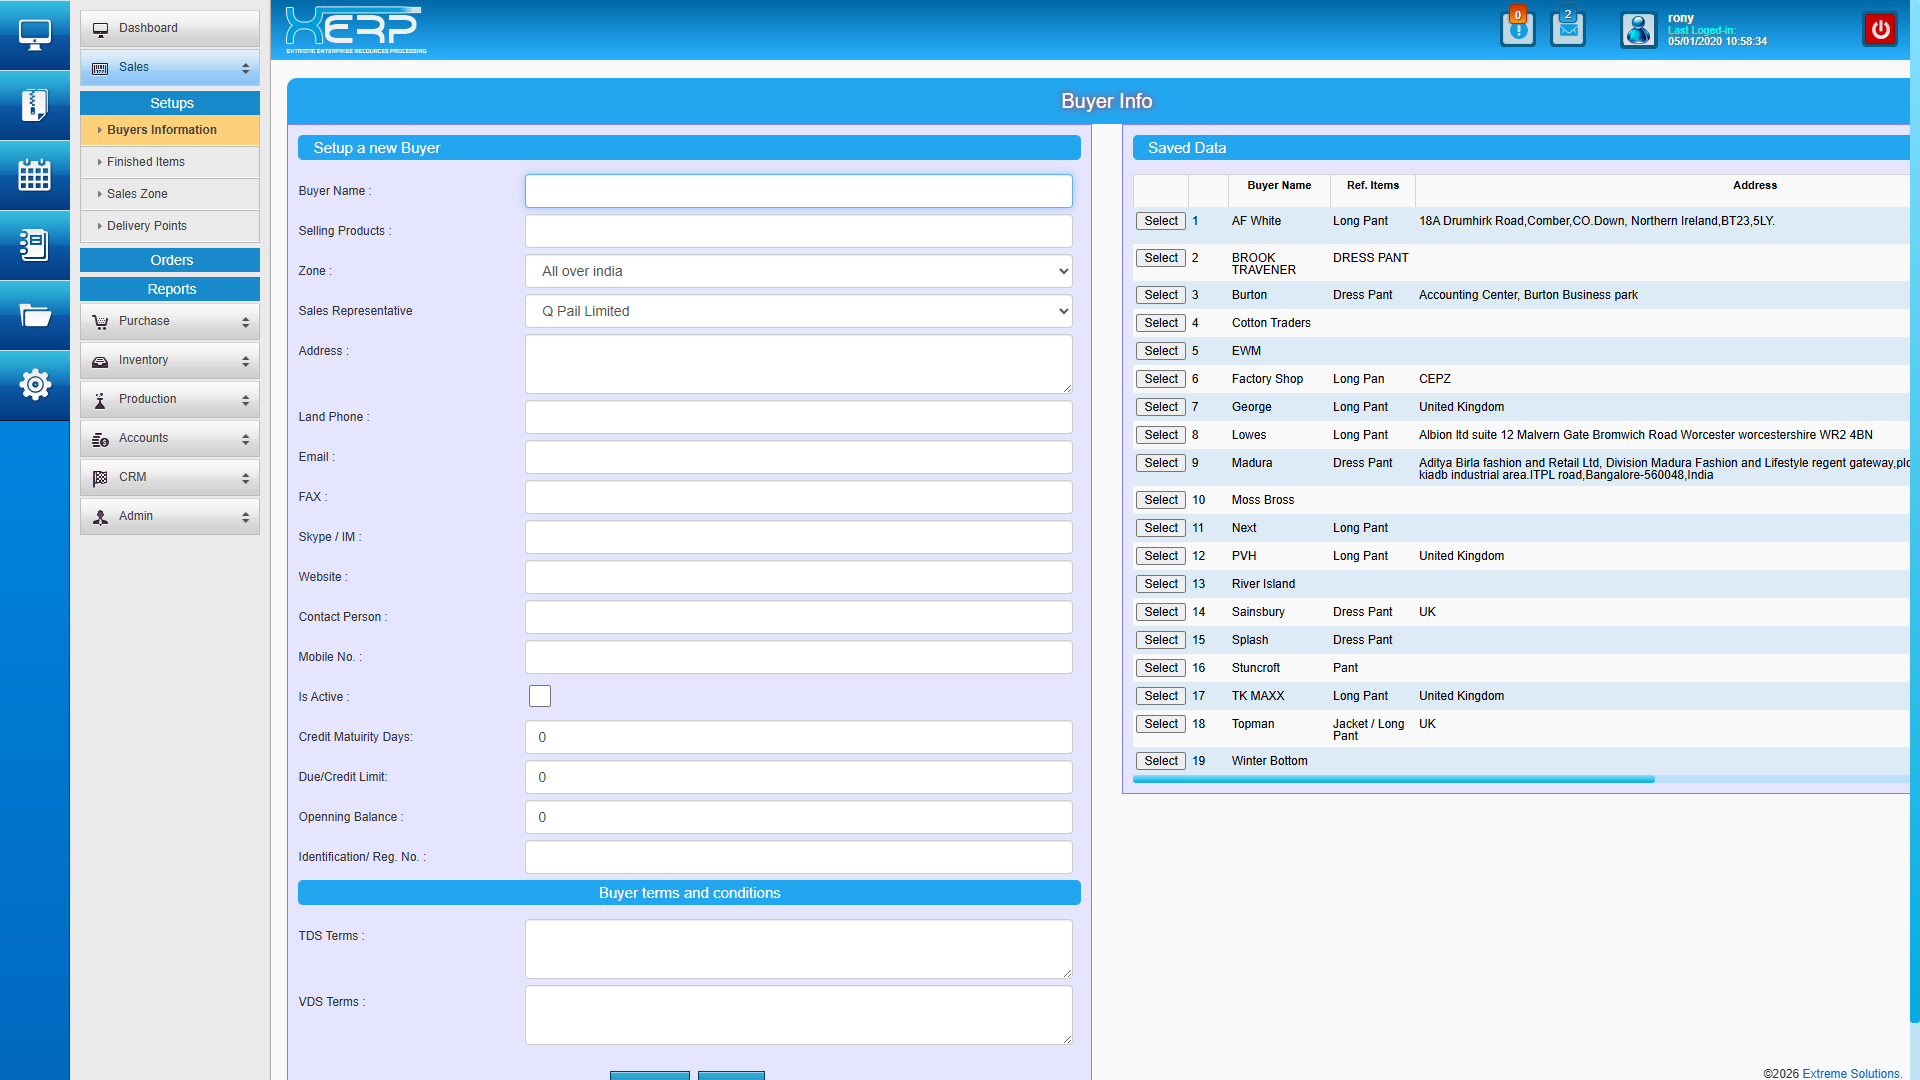Image resolution: width=1920 pixels, height=1080 pixels.
Task: Click the Saved Data horizontal scrollbar
Action: tap(1393, 779)
